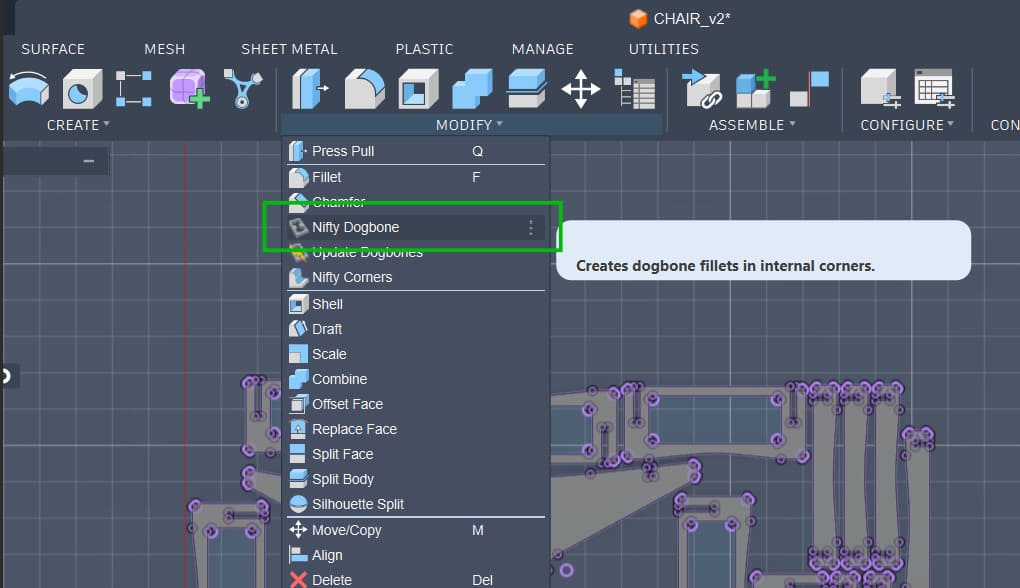Switch to the SHEET METAL tab
Screen dimensions: 1020x588
click(x=289, y=49)
